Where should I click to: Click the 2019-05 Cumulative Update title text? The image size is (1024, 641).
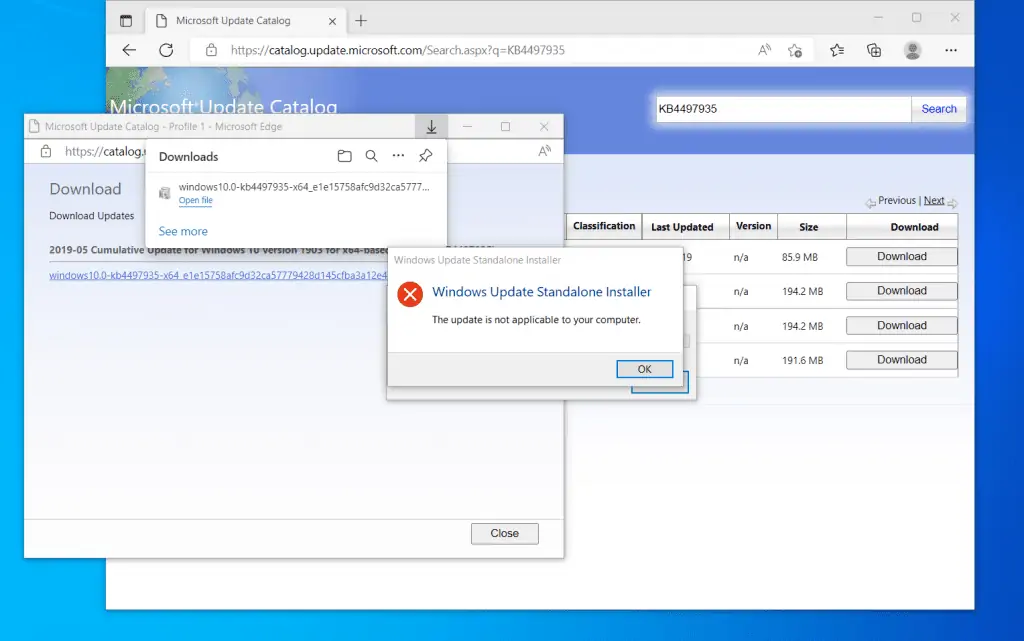pyautogui.click(x=218, y=250)
